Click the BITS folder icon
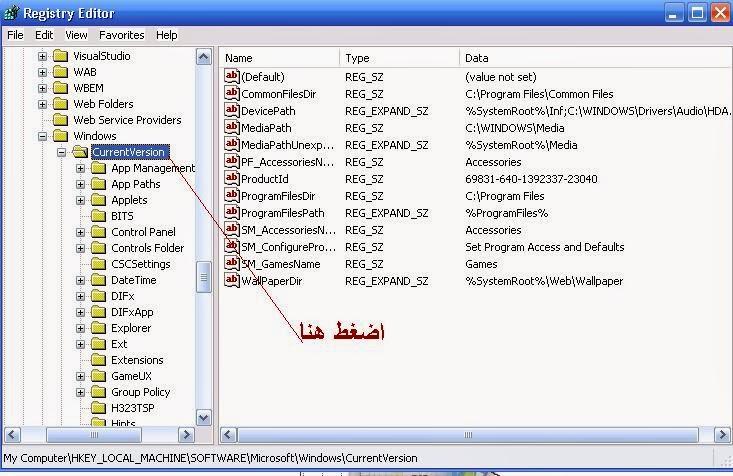Viewport: 733px width, 476px height. [x=98, y=216]
